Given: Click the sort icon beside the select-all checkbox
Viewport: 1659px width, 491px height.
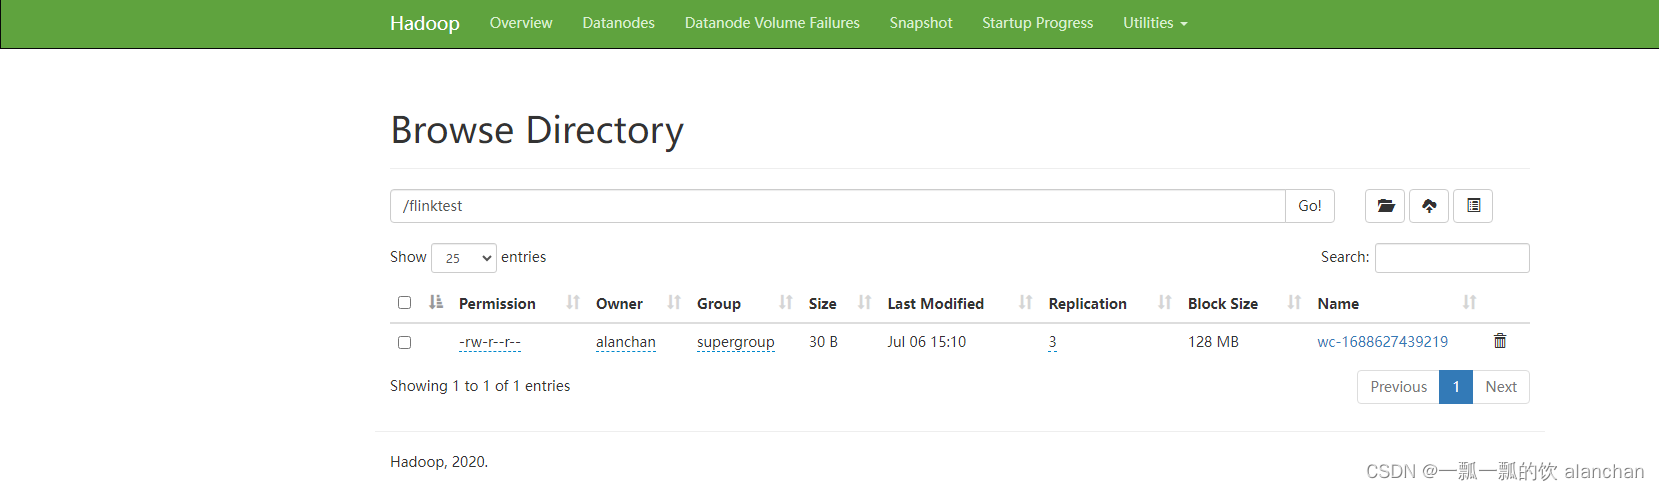Looking at the screenshot, I should [x=436, y=302].
